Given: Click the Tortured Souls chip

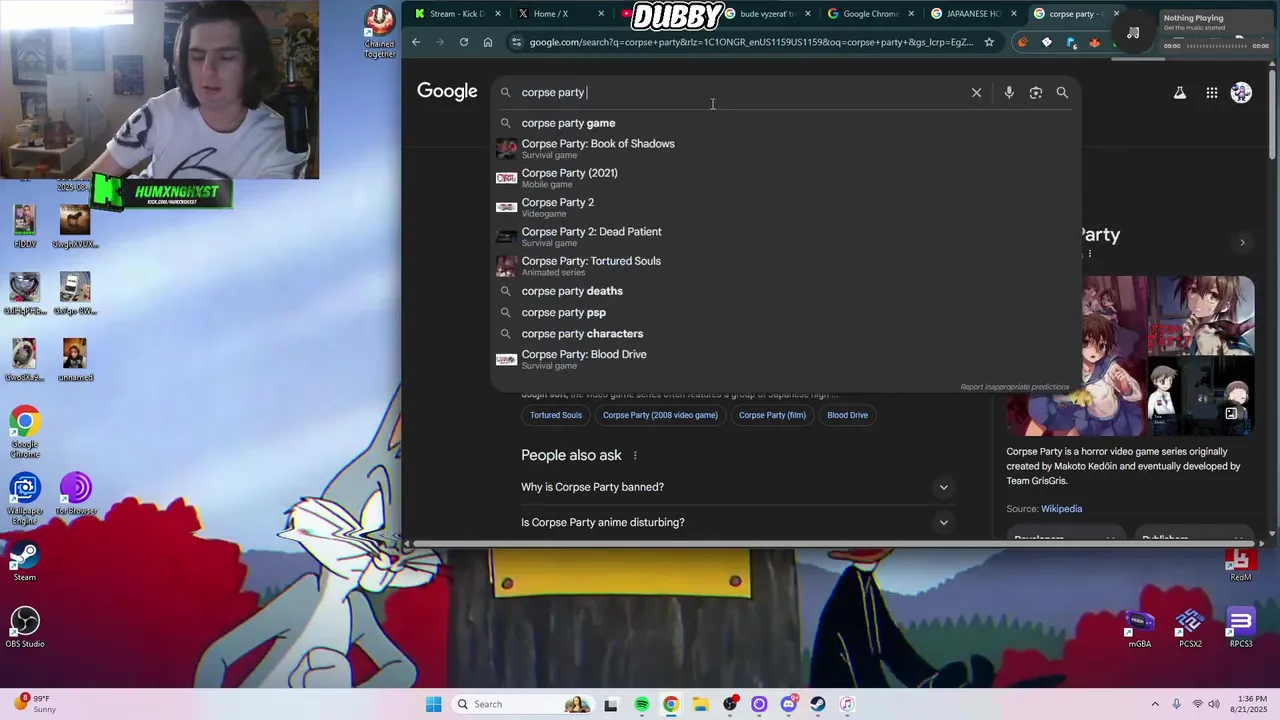Looking at the screenshot, I should (x=556, y=415).
